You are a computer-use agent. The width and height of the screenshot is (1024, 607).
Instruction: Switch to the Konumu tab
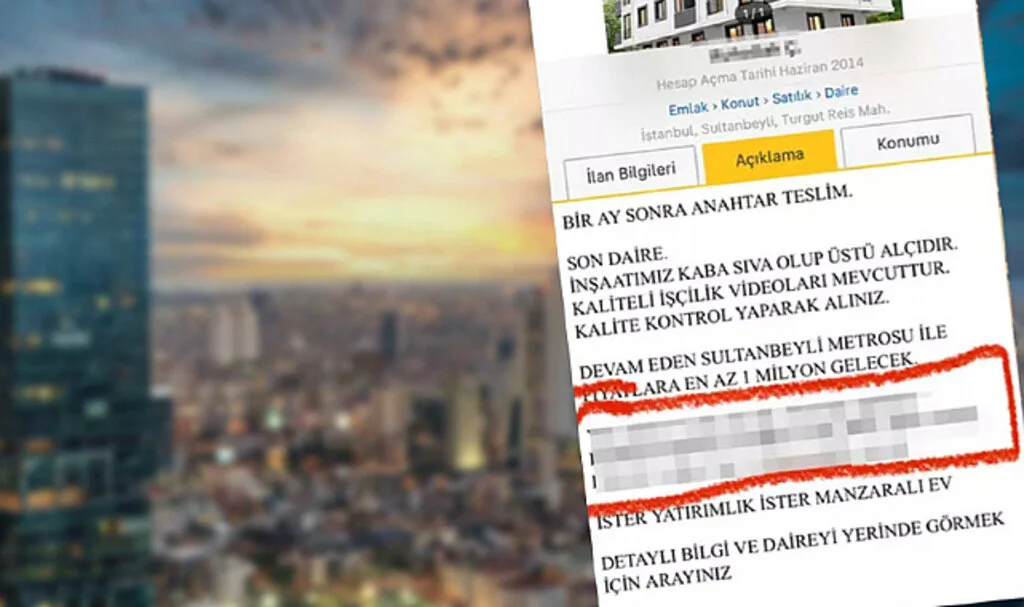[x=908, y=141]
